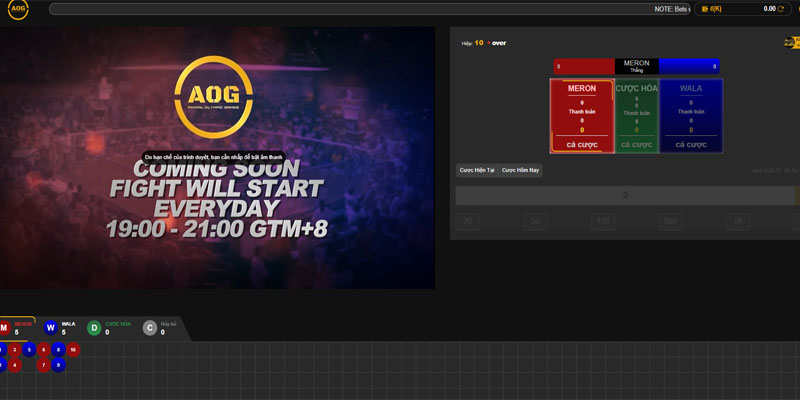This screenshot has width=800, height=400.
Task: Click the red bead numbered 3
Action: click(x=14, y=350)
